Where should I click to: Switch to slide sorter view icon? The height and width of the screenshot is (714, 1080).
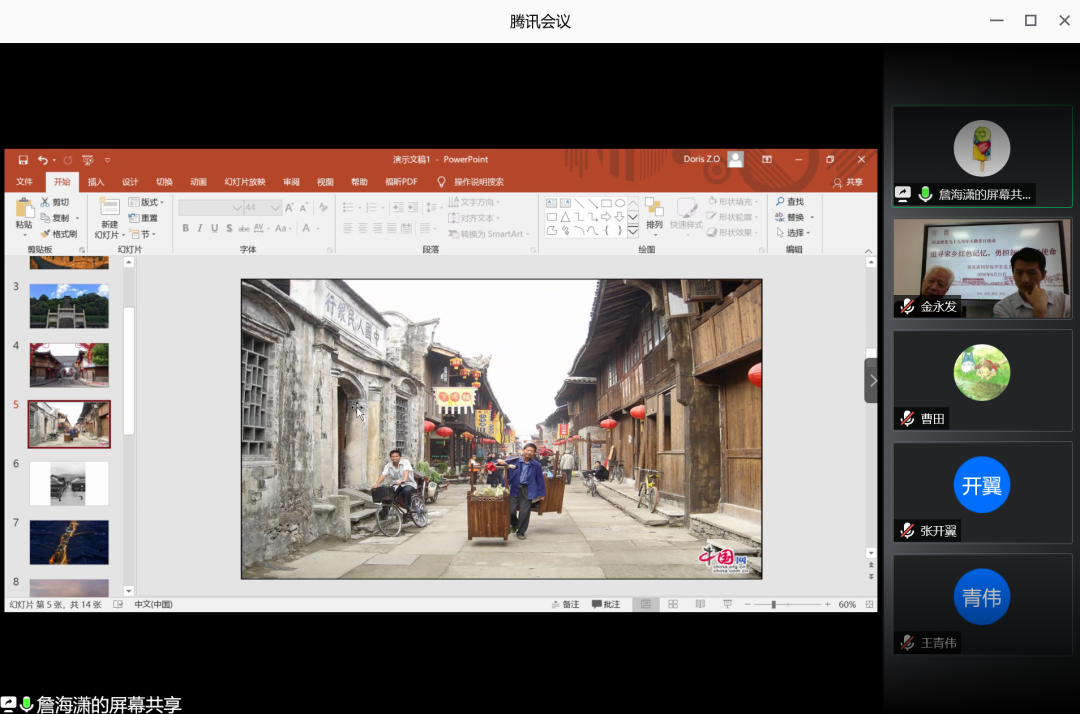click(x=673, y=605)
